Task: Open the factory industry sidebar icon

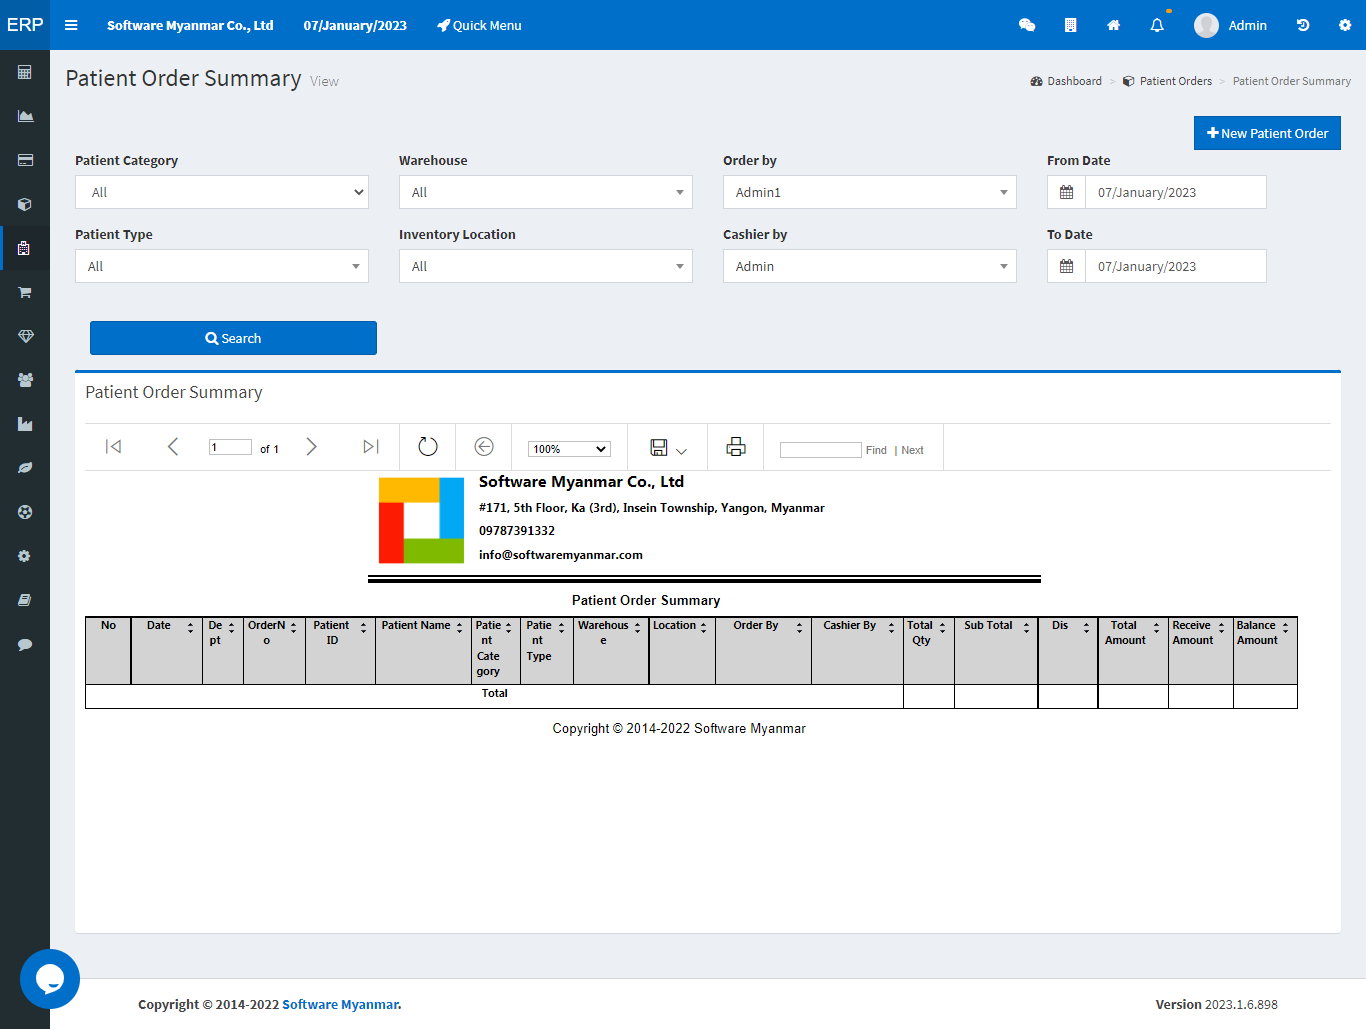Action: 25,424
